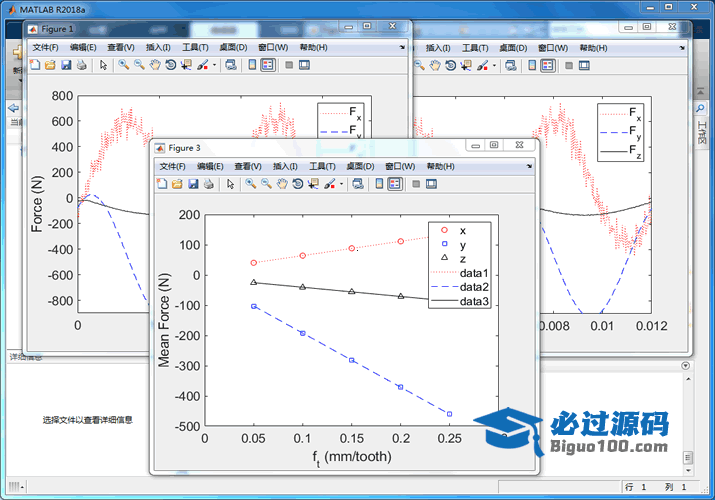Select Rotate 3D tool in Figure 1
Image resolution: width=715 pixels, height=500 pixels.
(171, 65)
